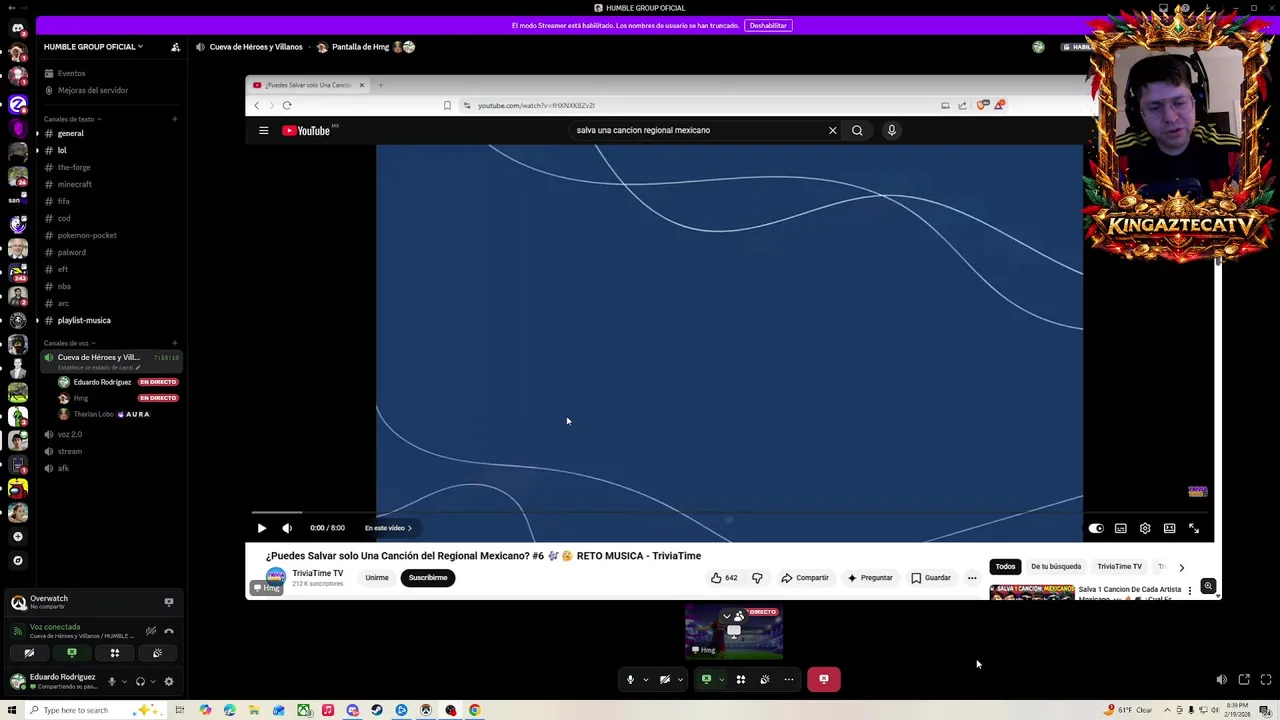The image size is (1280, 720).
Task: Select the Todos filter chip
Action: click(x=1005, y=567)
